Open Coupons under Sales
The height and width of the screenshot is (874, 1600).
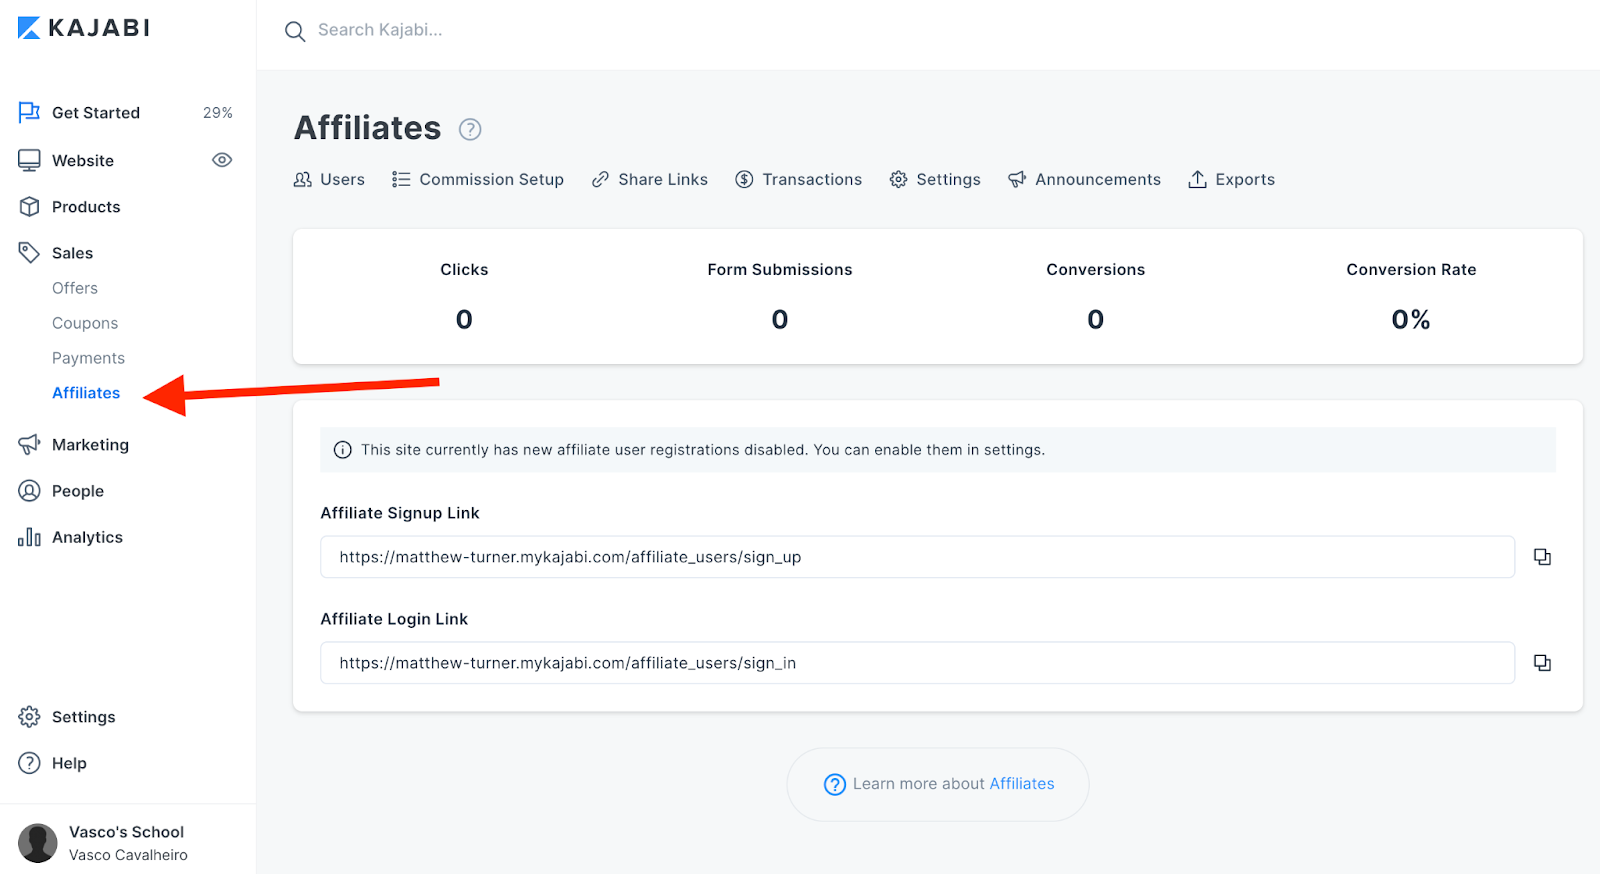point(85,323)
